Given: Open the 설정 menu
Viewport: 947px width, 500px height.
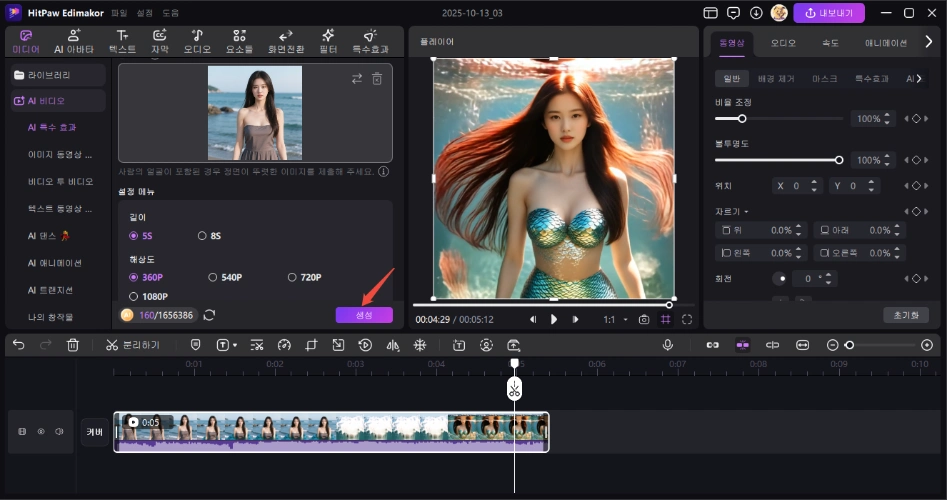Looking at the screenshot, I should 144,13.
